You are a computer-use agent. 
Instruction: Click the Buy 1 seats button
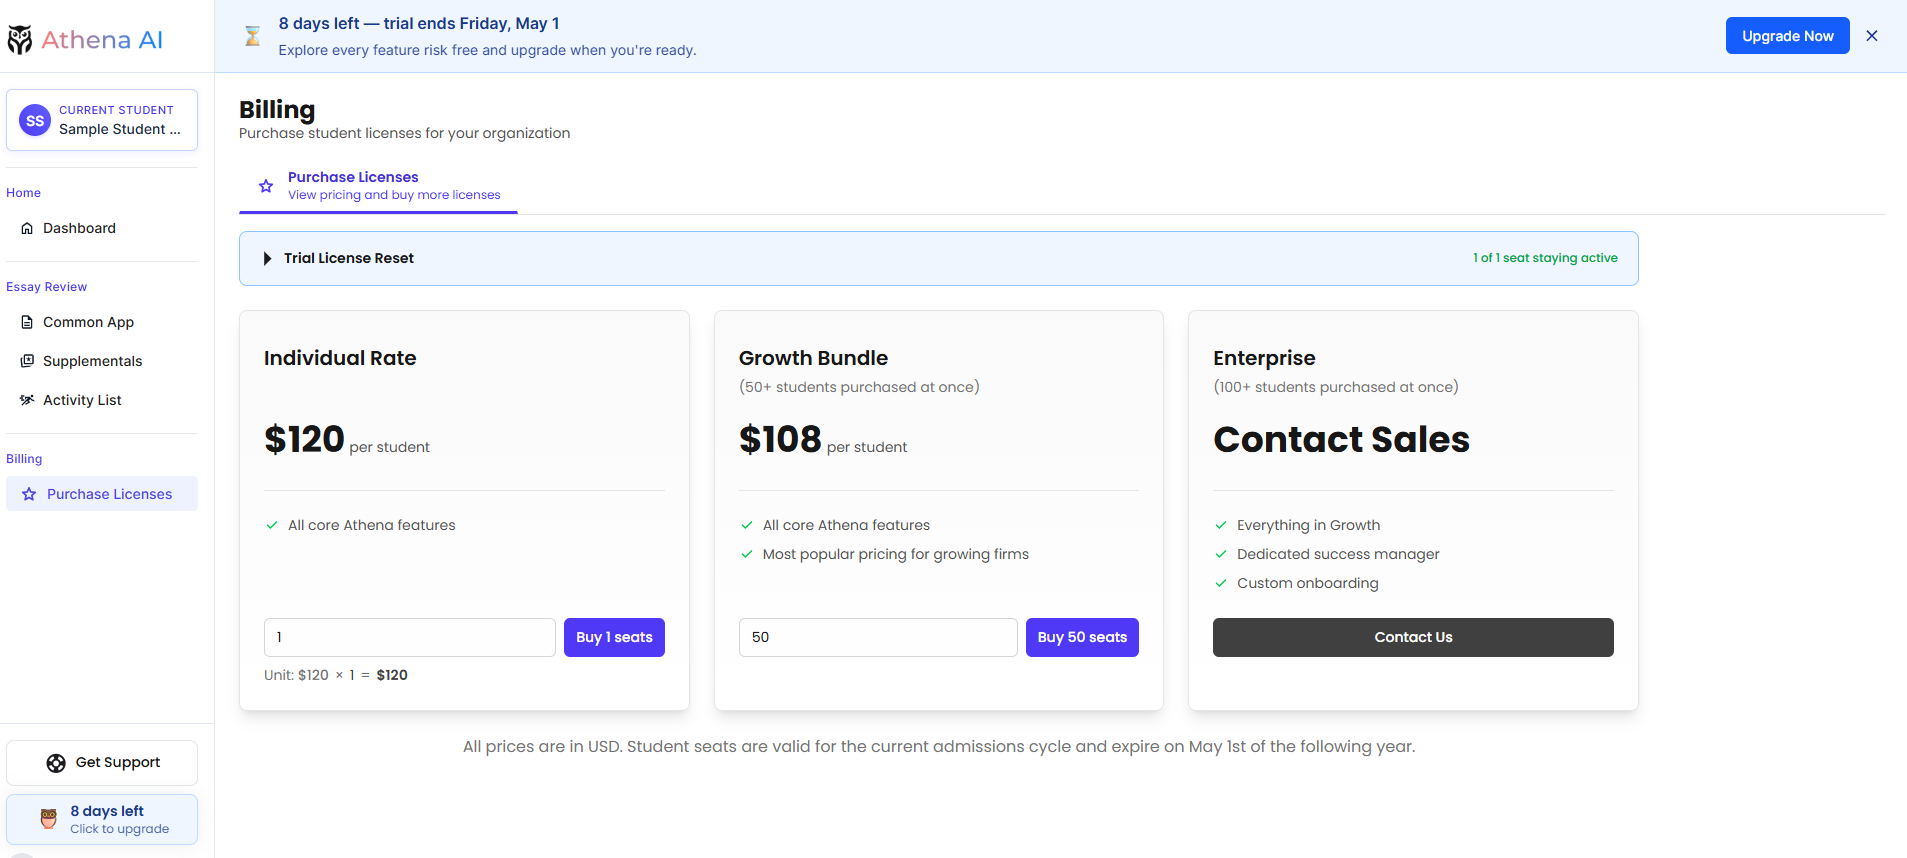coord(614,638)
